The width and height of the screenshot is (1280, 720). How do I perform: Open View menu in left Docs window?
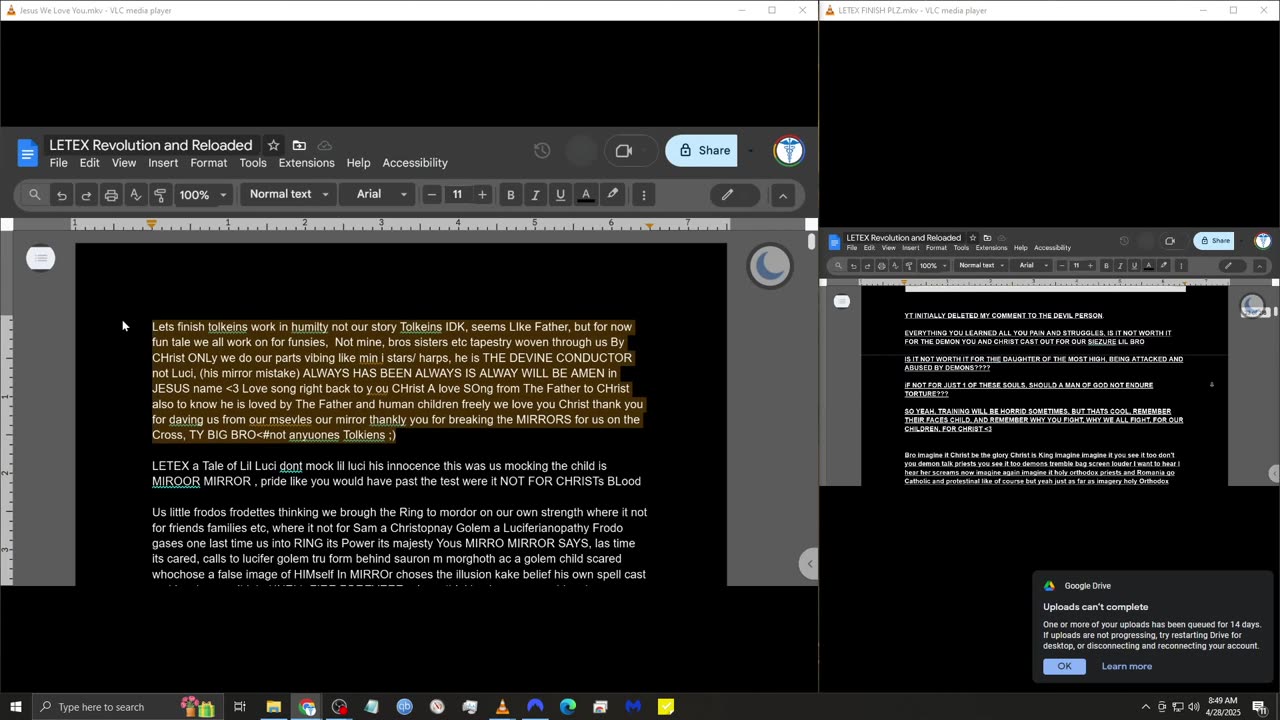[x=124, y=163]
